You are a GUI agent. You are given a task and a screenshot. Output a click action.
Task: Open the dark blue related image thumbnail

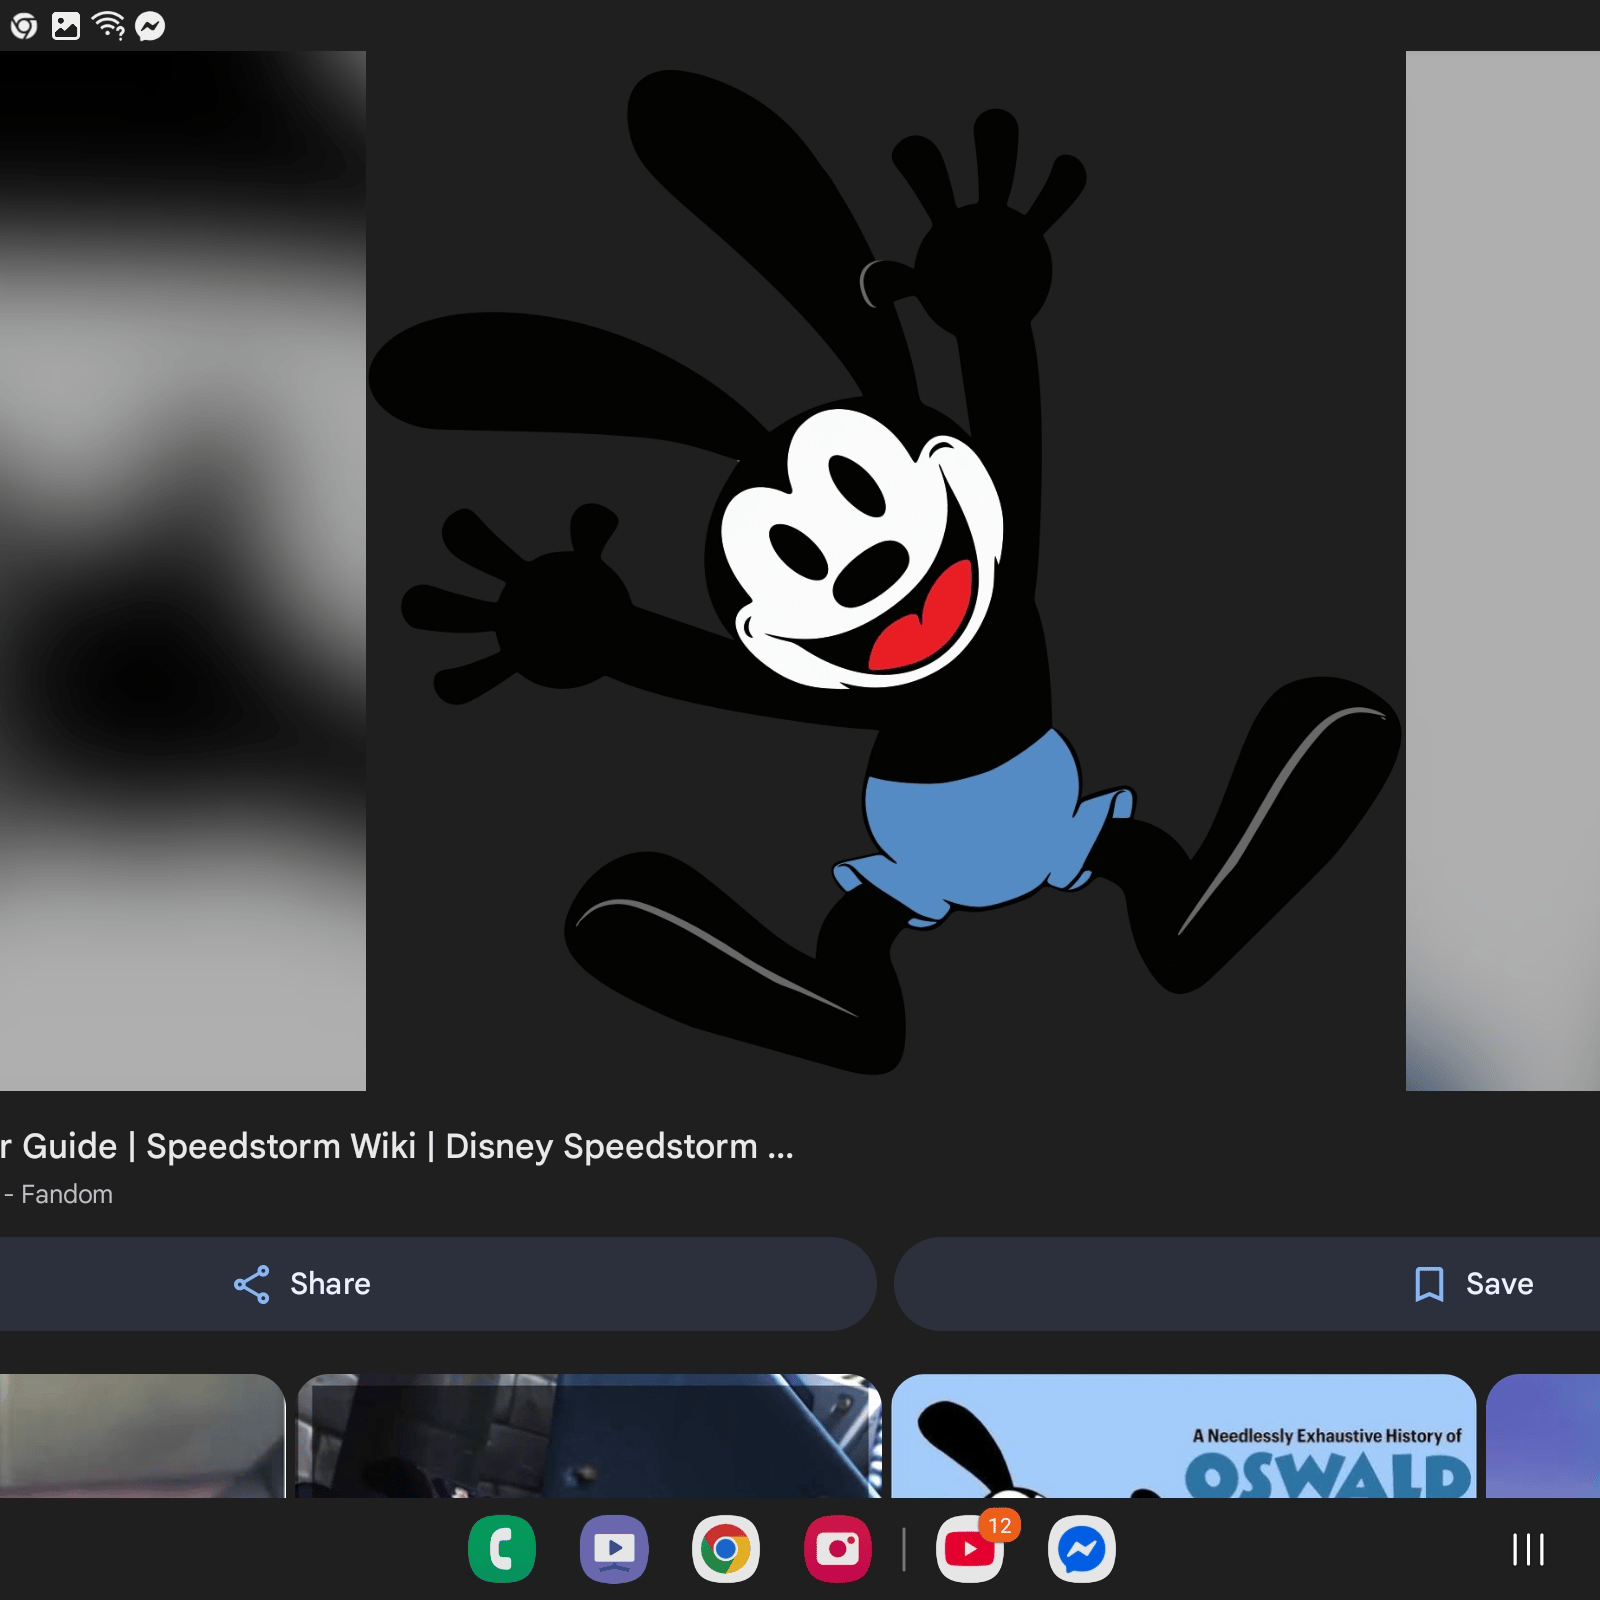click(590, 1436)
